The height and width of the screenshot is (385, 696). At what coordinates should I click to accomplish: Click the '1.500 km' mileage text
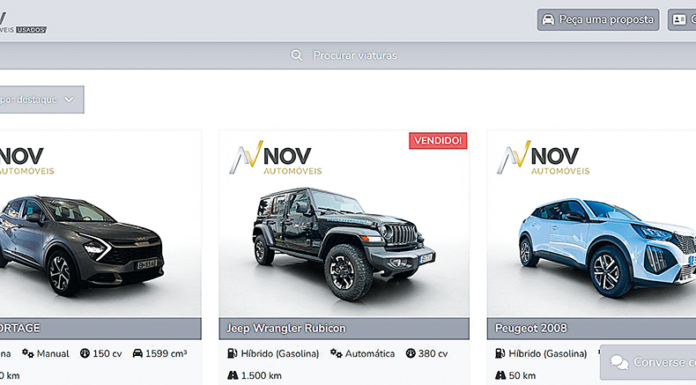(x=261, y=376)
